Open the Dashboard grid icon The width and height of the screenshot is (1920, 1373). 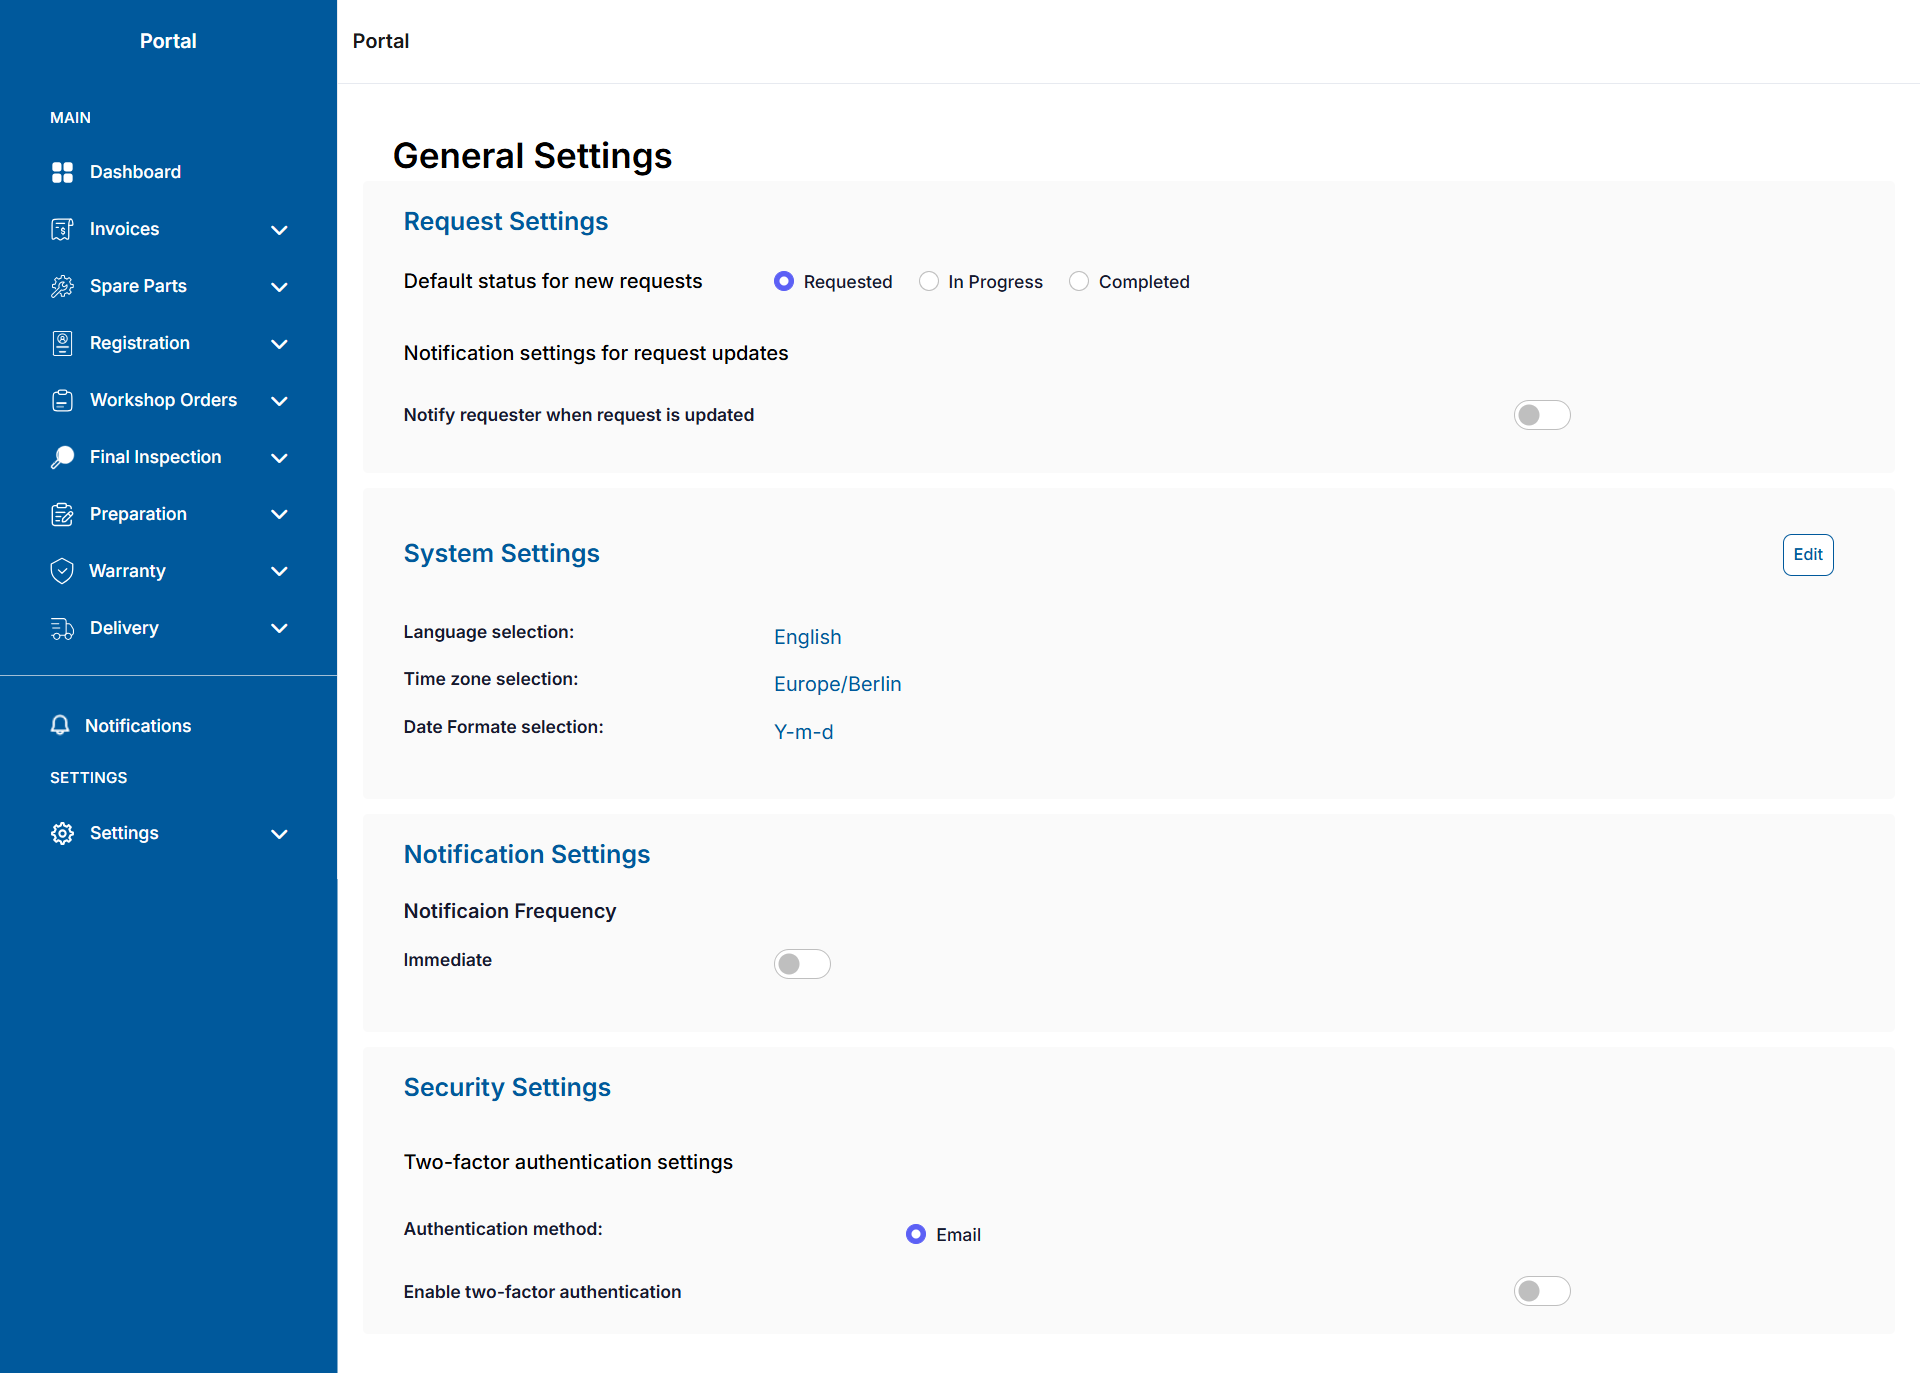[x=62, y=172]
